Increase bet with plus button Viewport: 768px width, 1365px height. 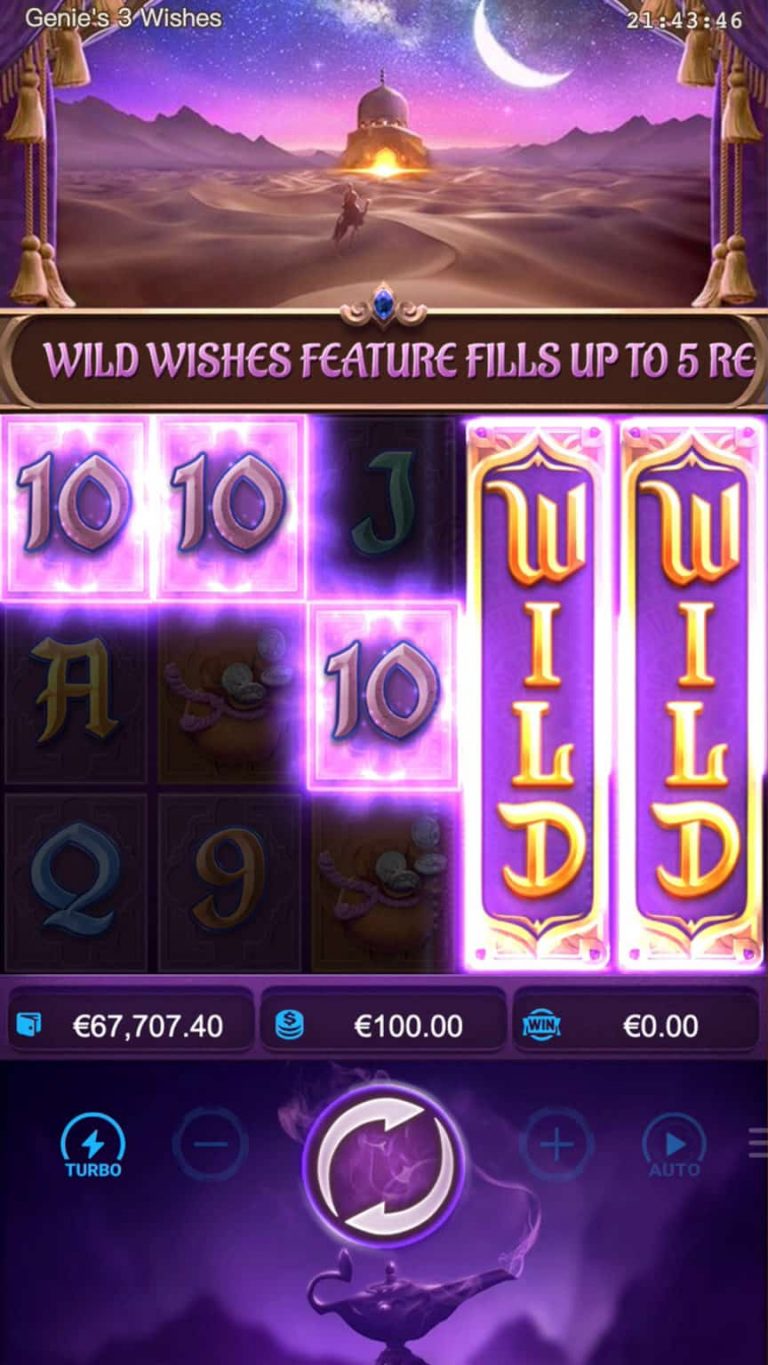click(x=556, y=1144)
